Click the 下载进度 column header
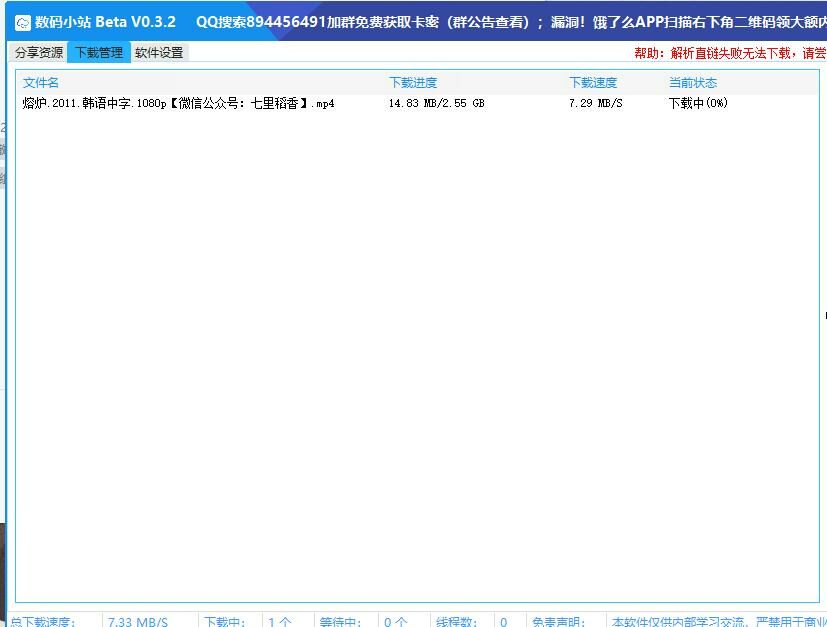Viewport: 827px width, 627px height. 413,83
